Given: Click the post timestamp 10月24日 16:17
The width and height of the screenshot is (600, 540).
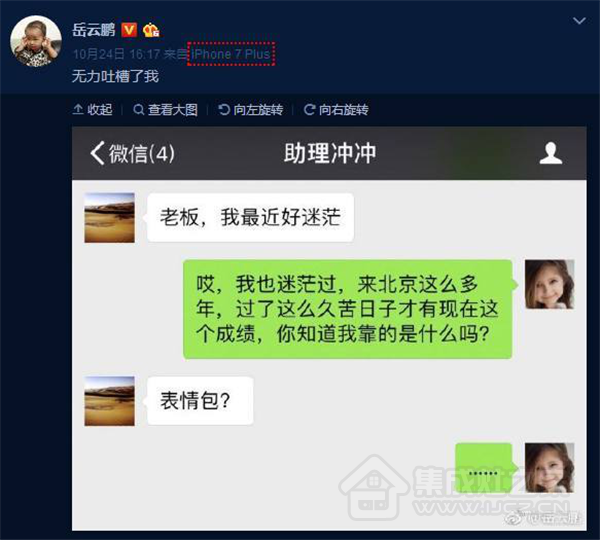Looking at the screenshot, I should (116, 54).
